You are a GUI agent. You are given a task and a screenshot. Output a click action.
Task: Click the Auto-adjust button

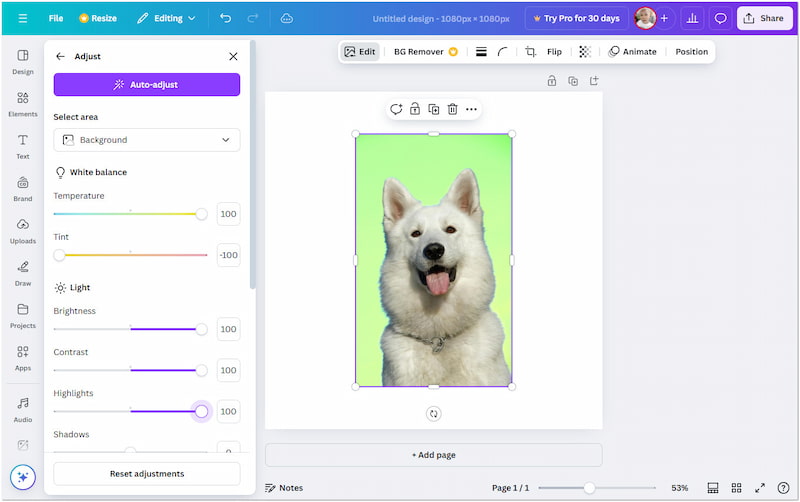tap(146, 85)
